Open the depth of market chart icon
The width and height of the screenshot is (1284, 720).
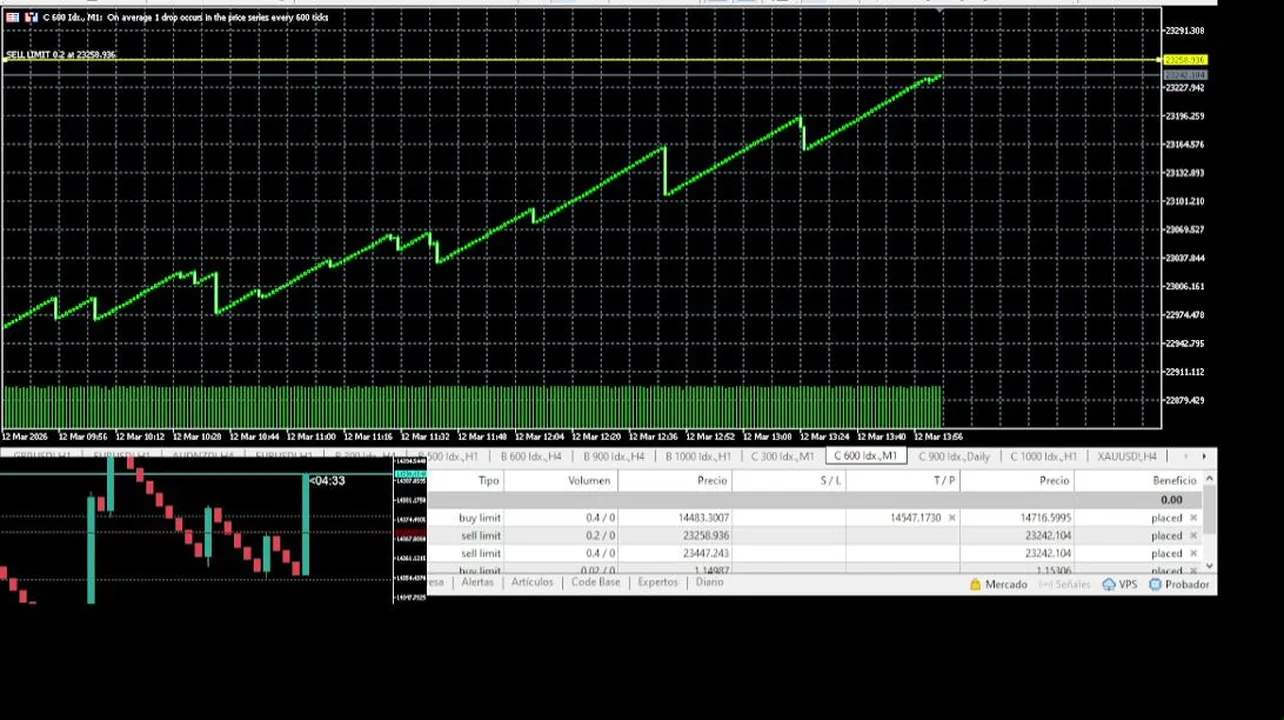point(29,17)
